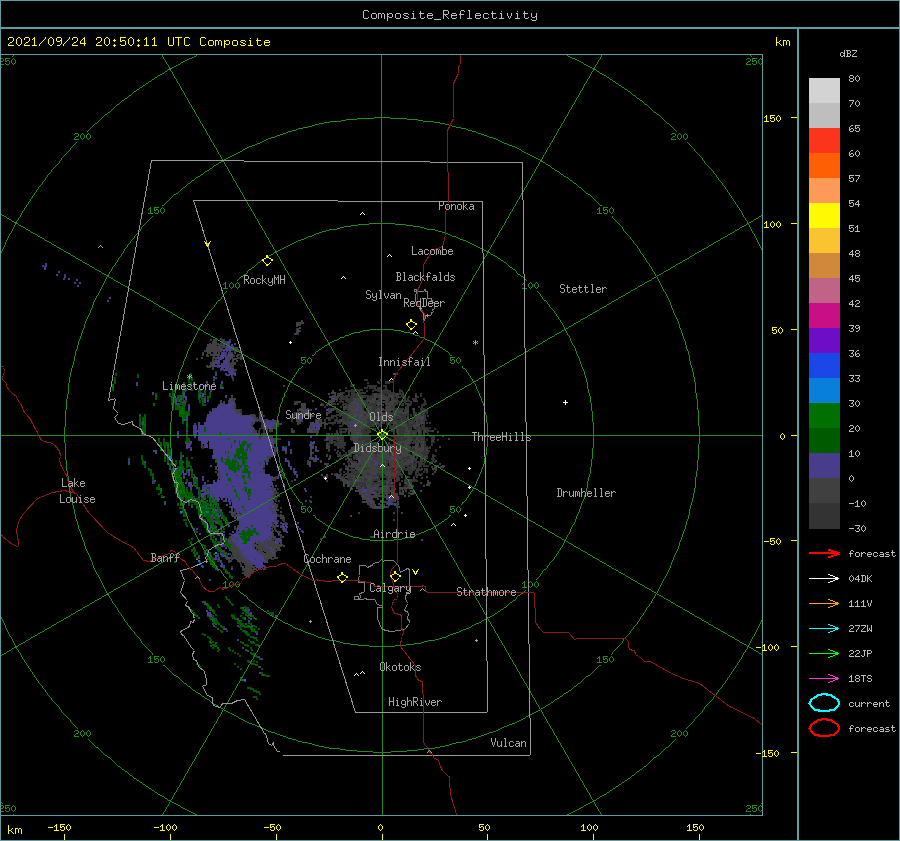
Task: Click the purple 10 dBZ color swatch
Action: (824, 466)
